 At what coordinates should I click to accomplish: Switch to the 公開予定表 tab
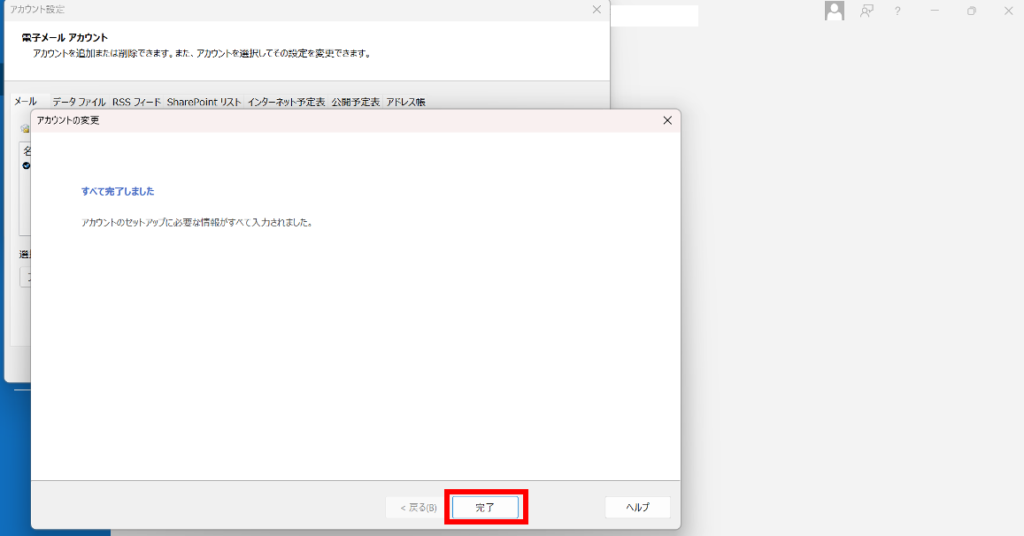(355, 102)
